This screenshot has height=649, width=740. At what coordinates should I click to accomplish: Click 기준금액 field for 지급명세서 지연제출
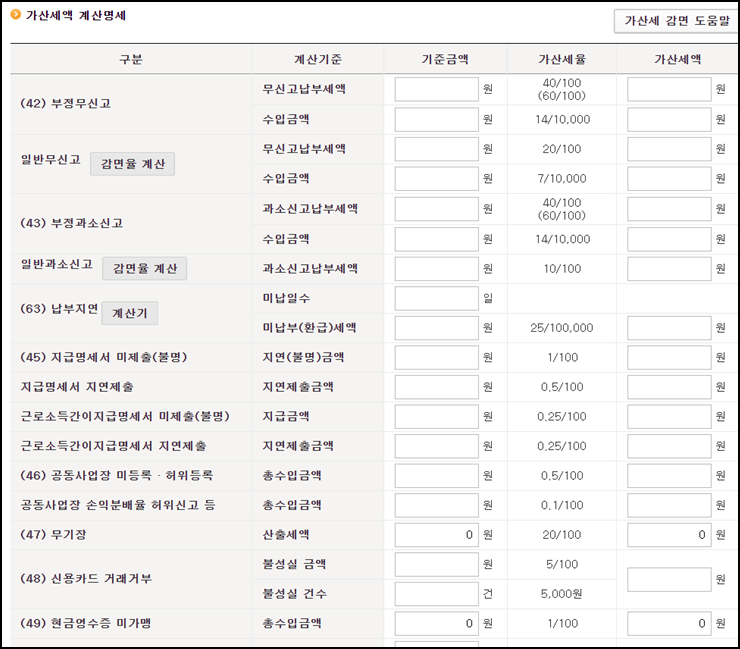437,387
